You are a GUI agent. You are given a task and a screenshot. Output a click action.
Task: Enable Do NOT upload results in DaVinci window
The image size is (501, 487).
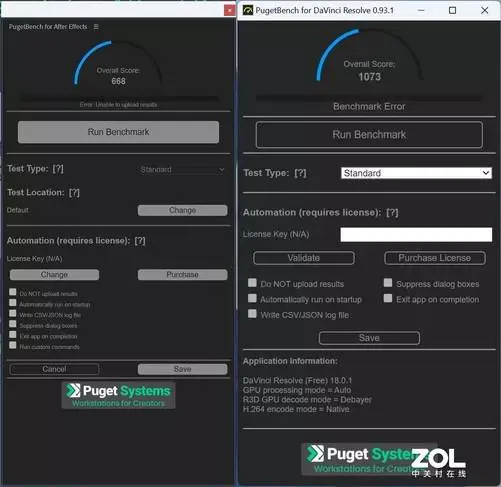(x=252, y=283)
